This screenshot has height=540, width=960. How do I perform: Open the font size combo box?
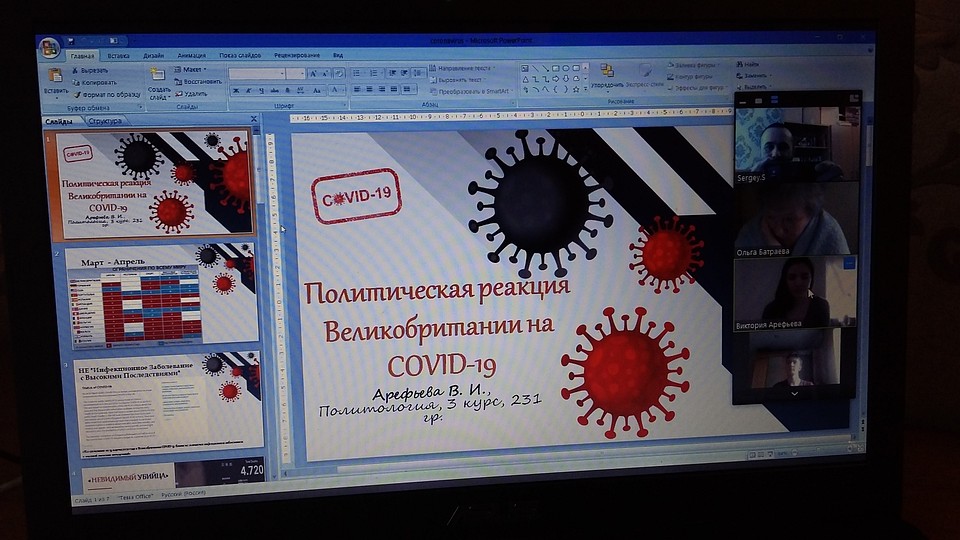coord(295,73)
